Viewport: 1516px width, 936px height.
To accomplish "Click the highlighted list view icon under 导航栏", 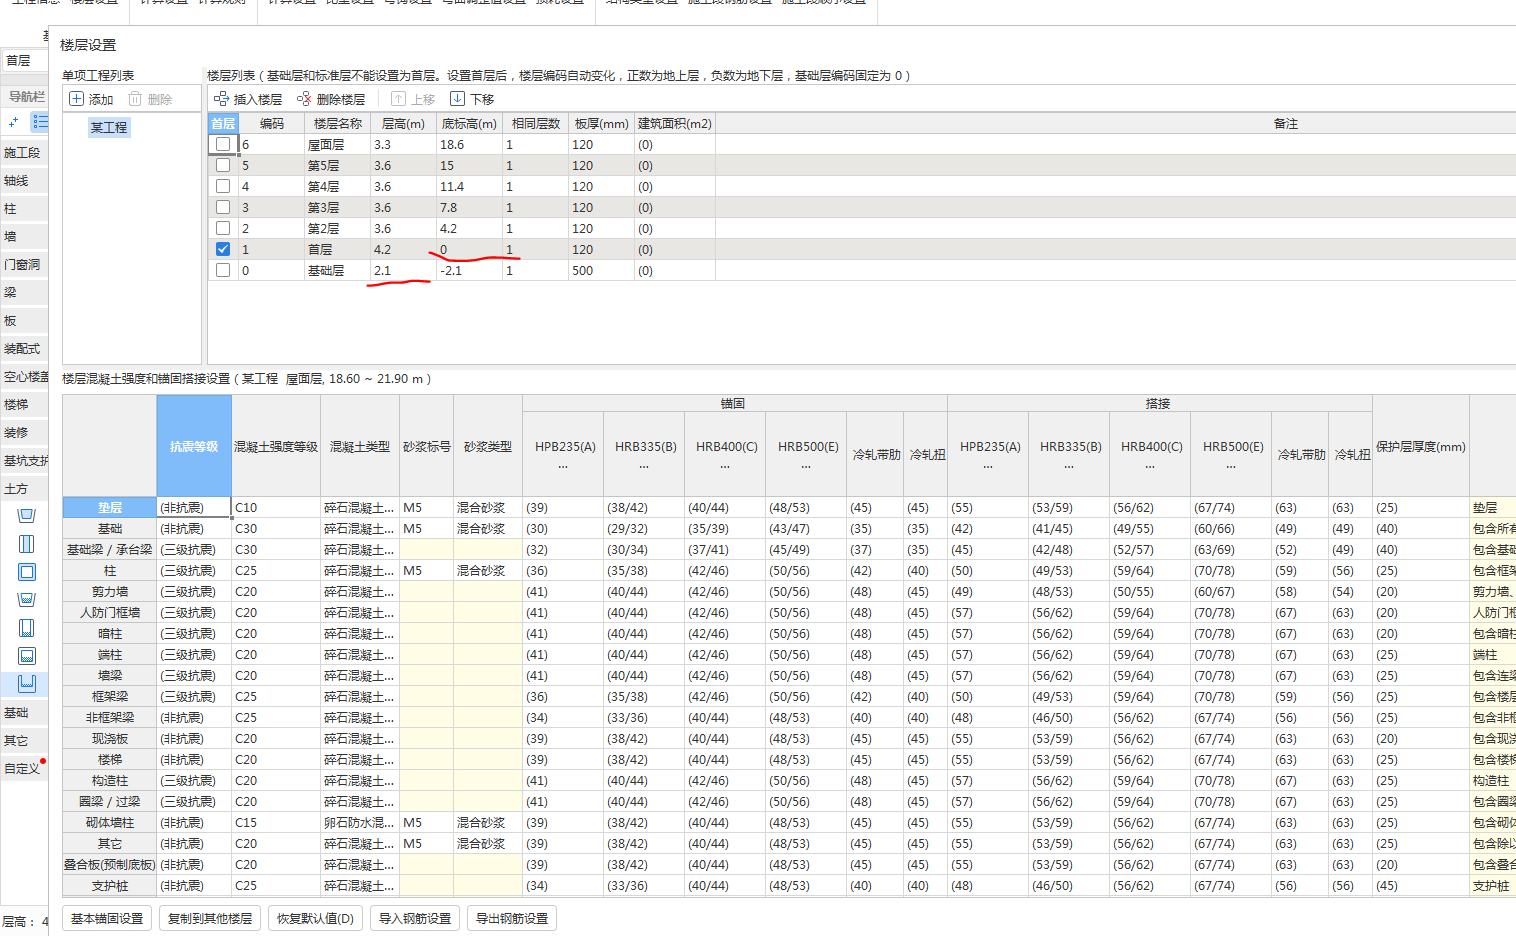I will click(x=40, y=122).
